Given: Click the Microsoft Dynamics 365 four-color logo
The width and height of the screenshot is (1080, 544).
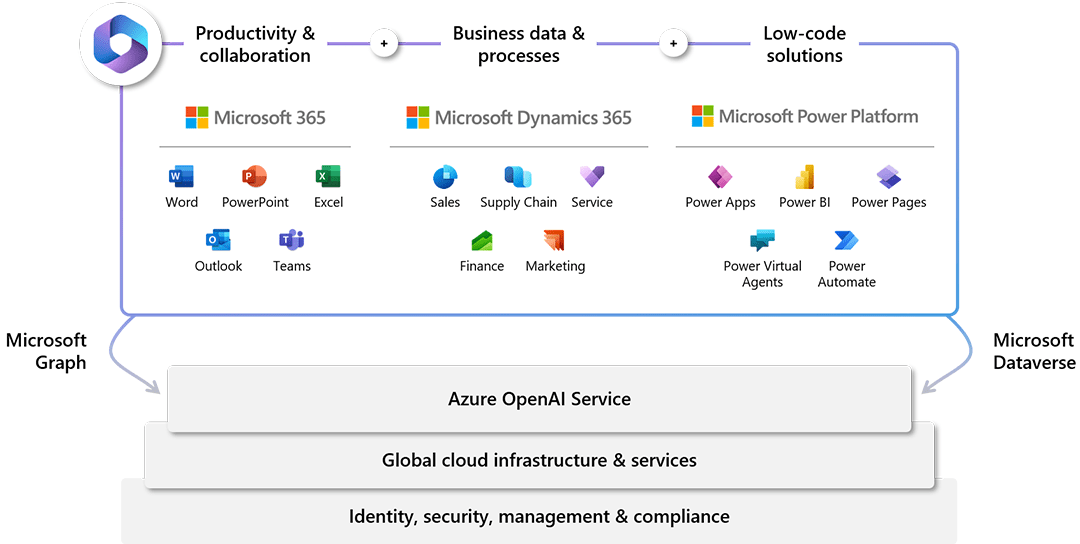Looking at the screenshot, I should coord(418,118).
